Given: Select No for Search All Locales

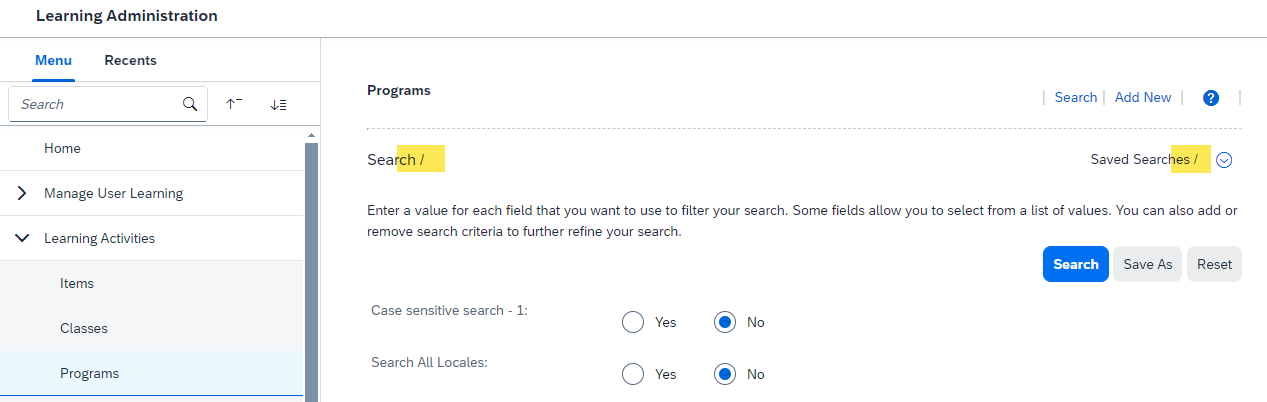Looking at the screenshot, I should (725, 374).
